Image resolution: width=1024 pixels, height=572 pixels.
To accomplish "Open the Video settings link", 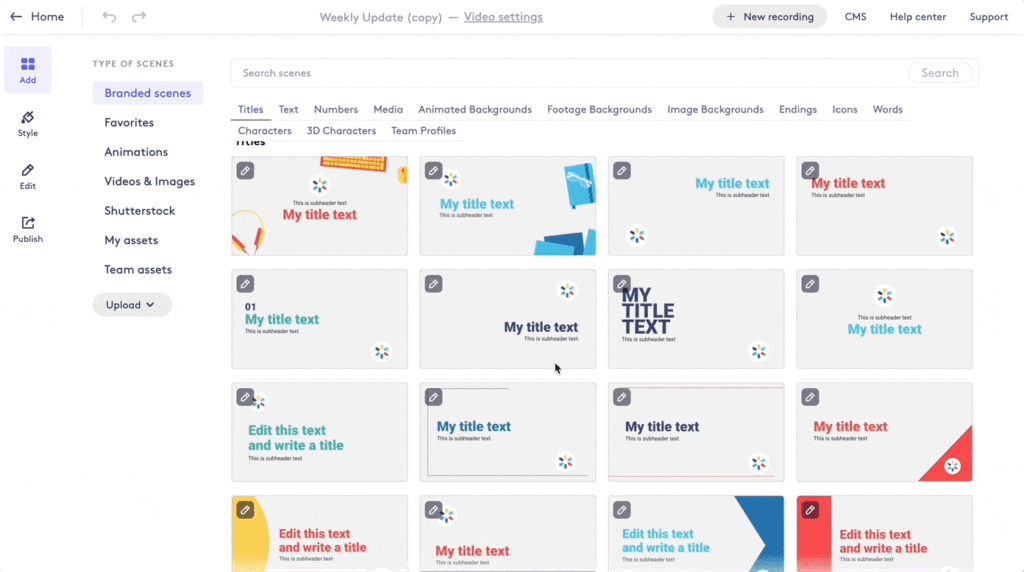I will [x=503, y=17].
